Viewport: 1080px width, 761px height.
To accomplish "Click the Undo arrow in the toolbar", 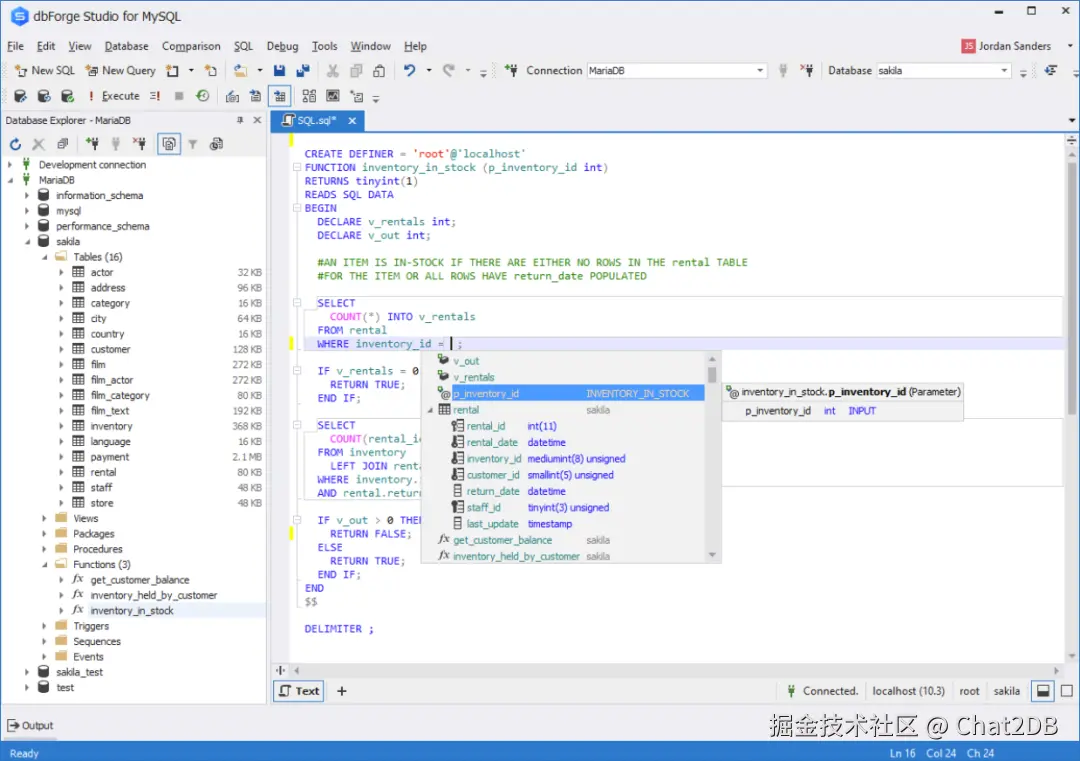I will [x=410, y=69].
